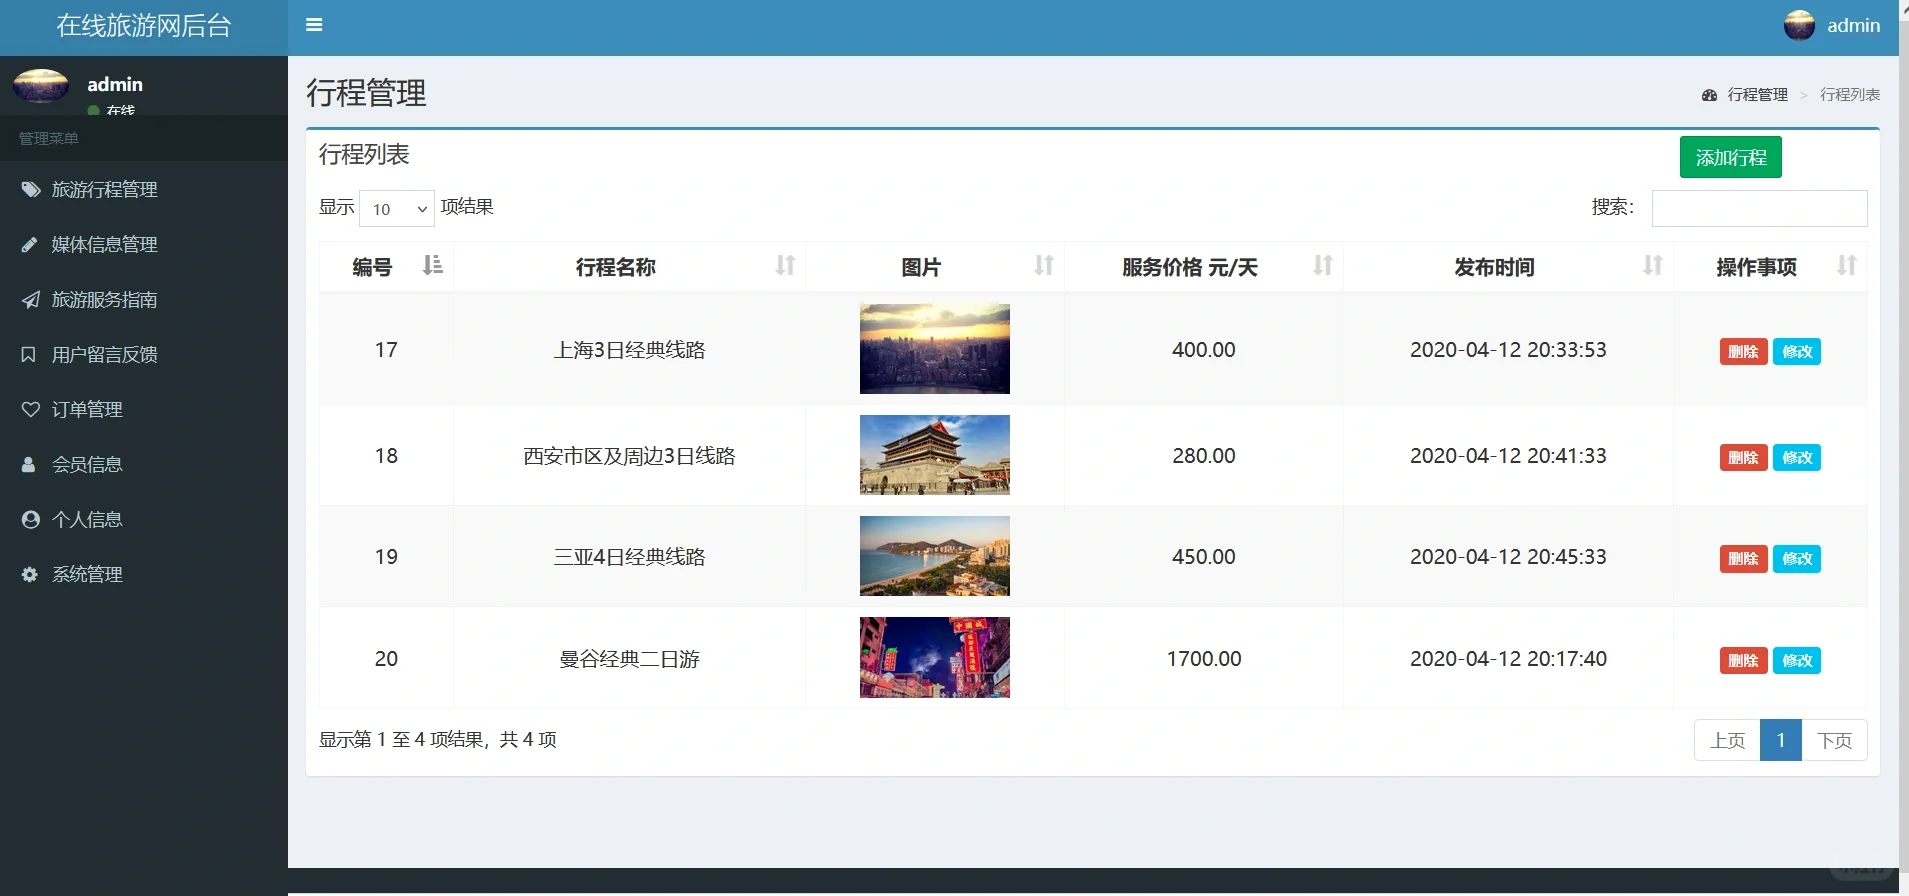Sort by 行程名称 using its sort arrows
1909x896 pixels.
coord(785,265)
